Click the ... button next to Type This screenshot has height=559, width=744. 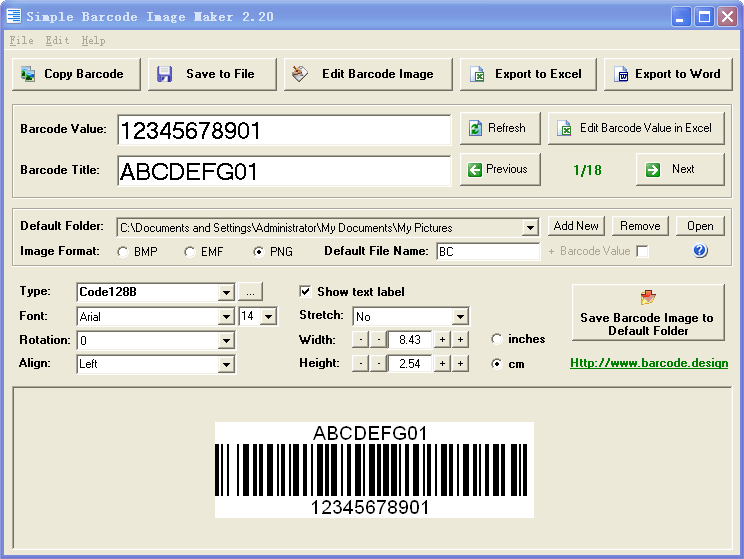(x=250, y=292)
